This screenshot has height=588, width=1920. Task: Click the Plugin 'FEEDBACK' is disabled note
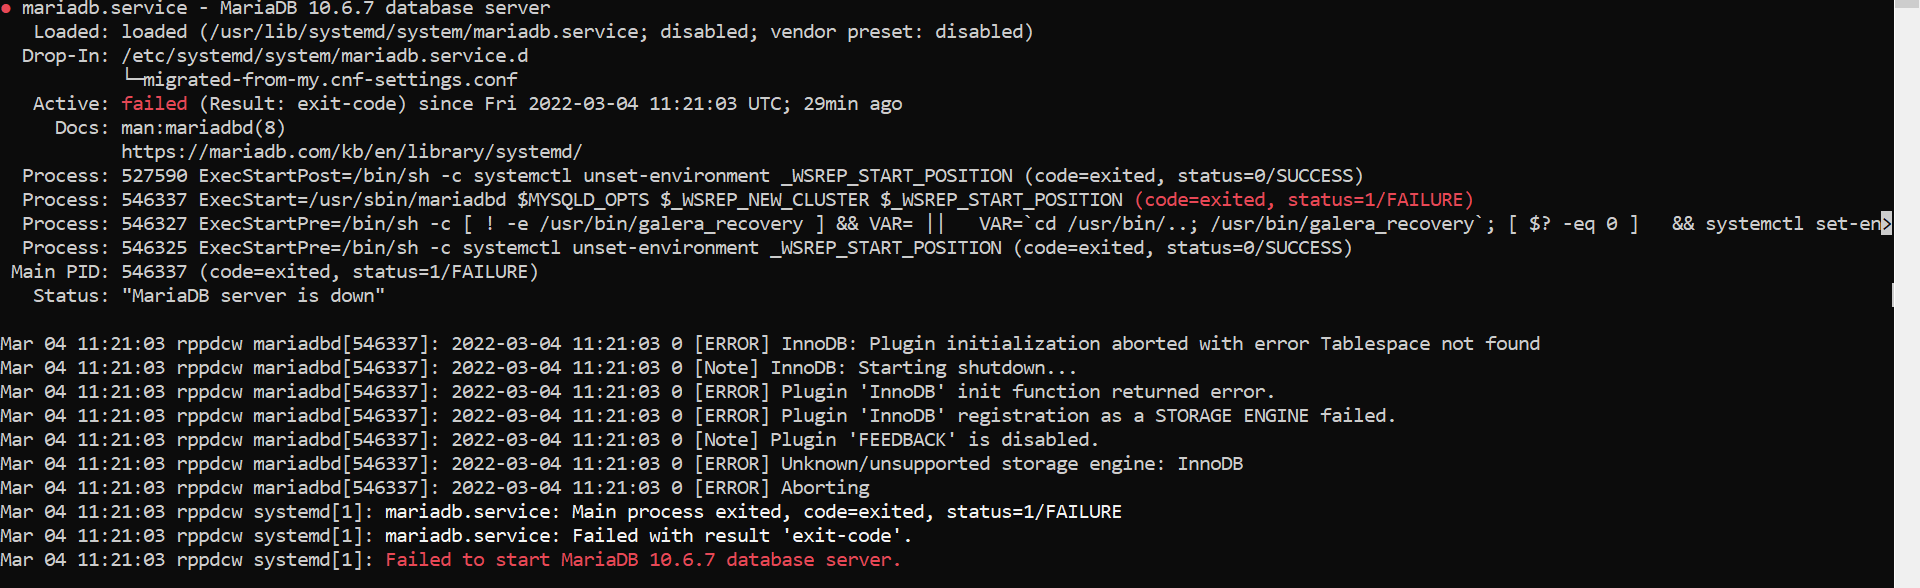[933, 440]
